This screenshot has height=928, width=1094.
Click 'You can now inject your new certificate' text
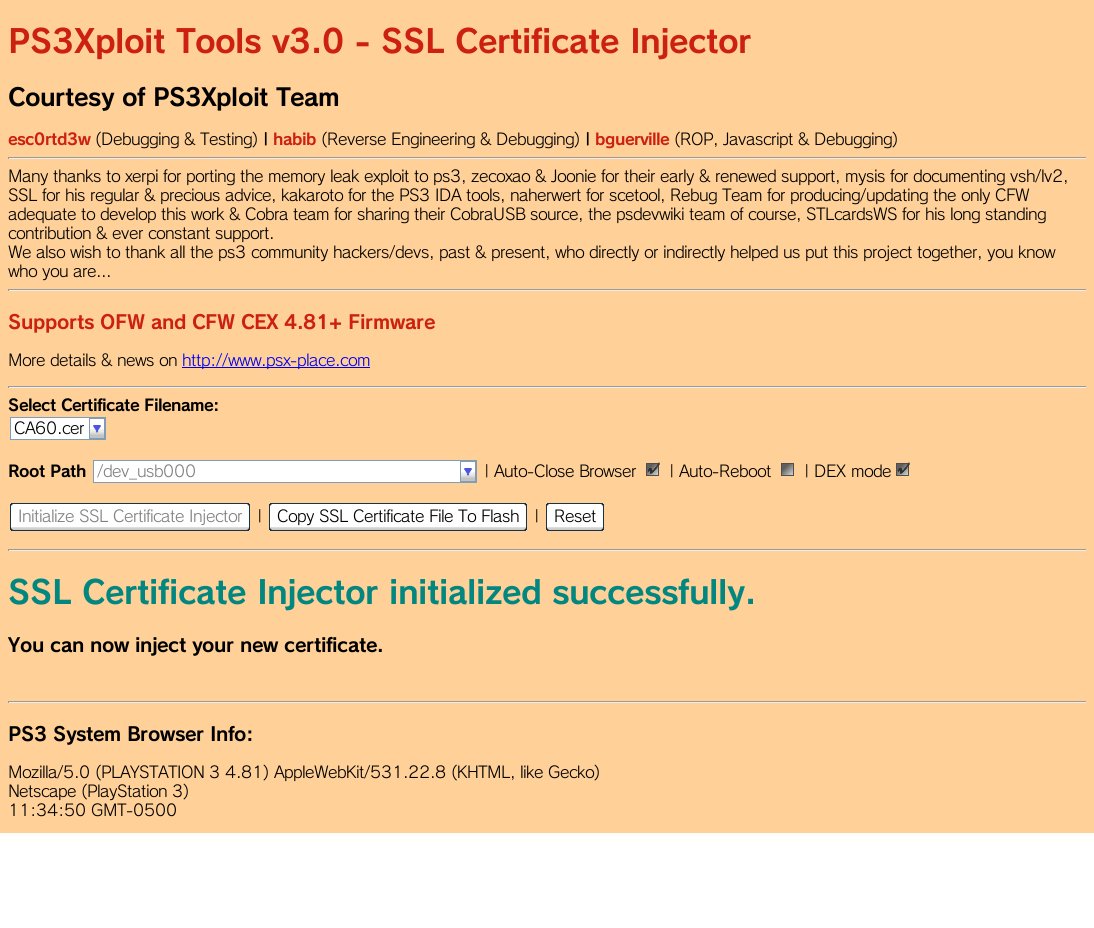(195, 645)
